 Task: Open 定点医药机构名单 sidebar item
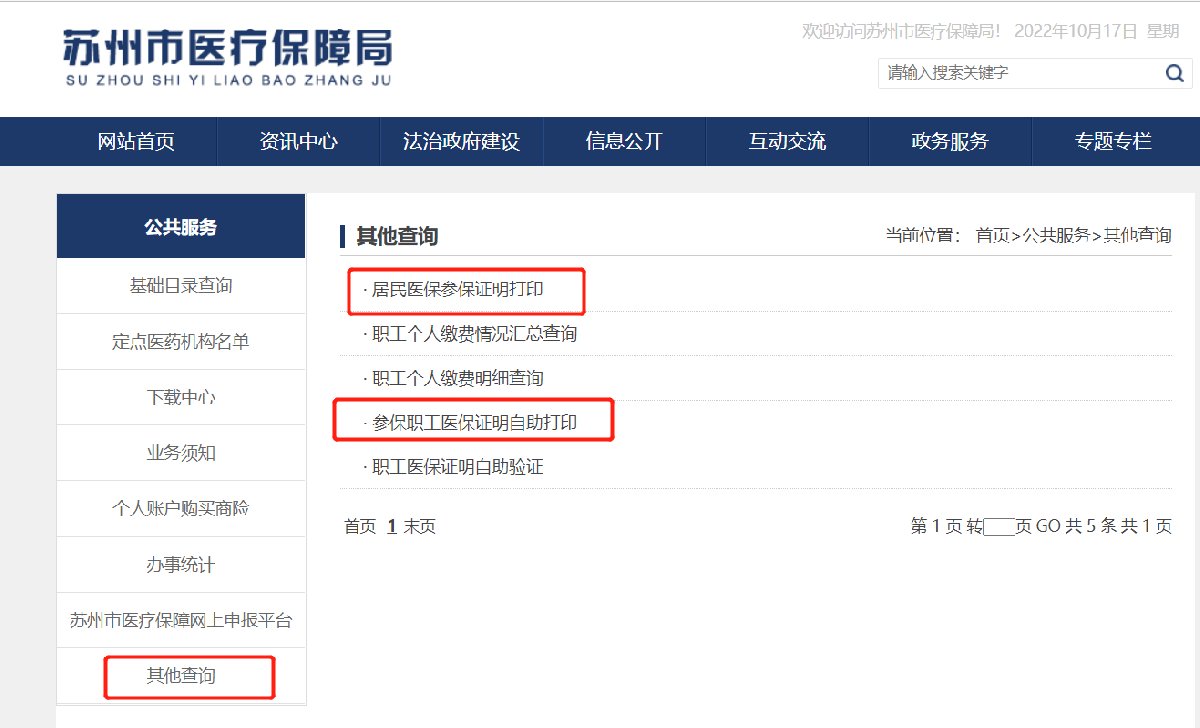pos(181,342)
